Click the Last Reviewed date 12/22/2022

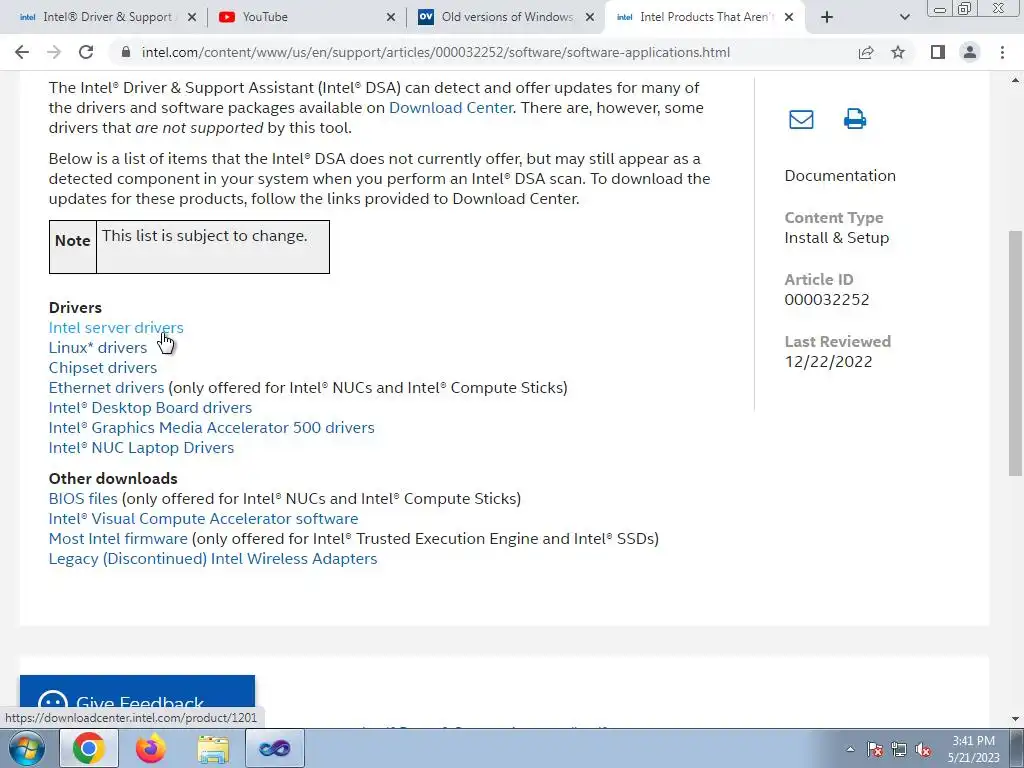[829, 362]
